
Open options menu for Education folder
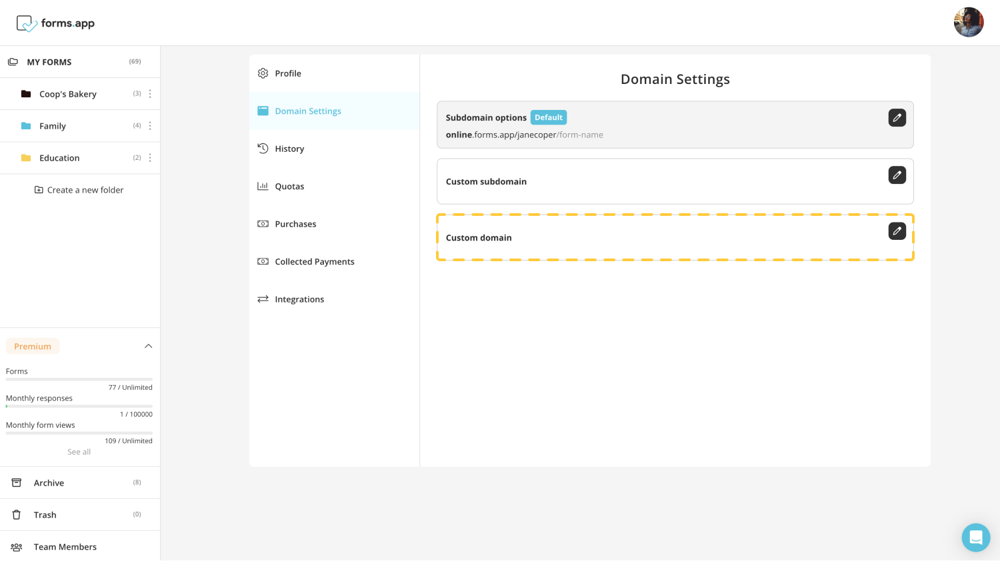pyautogui.click(x=150, y=158)
